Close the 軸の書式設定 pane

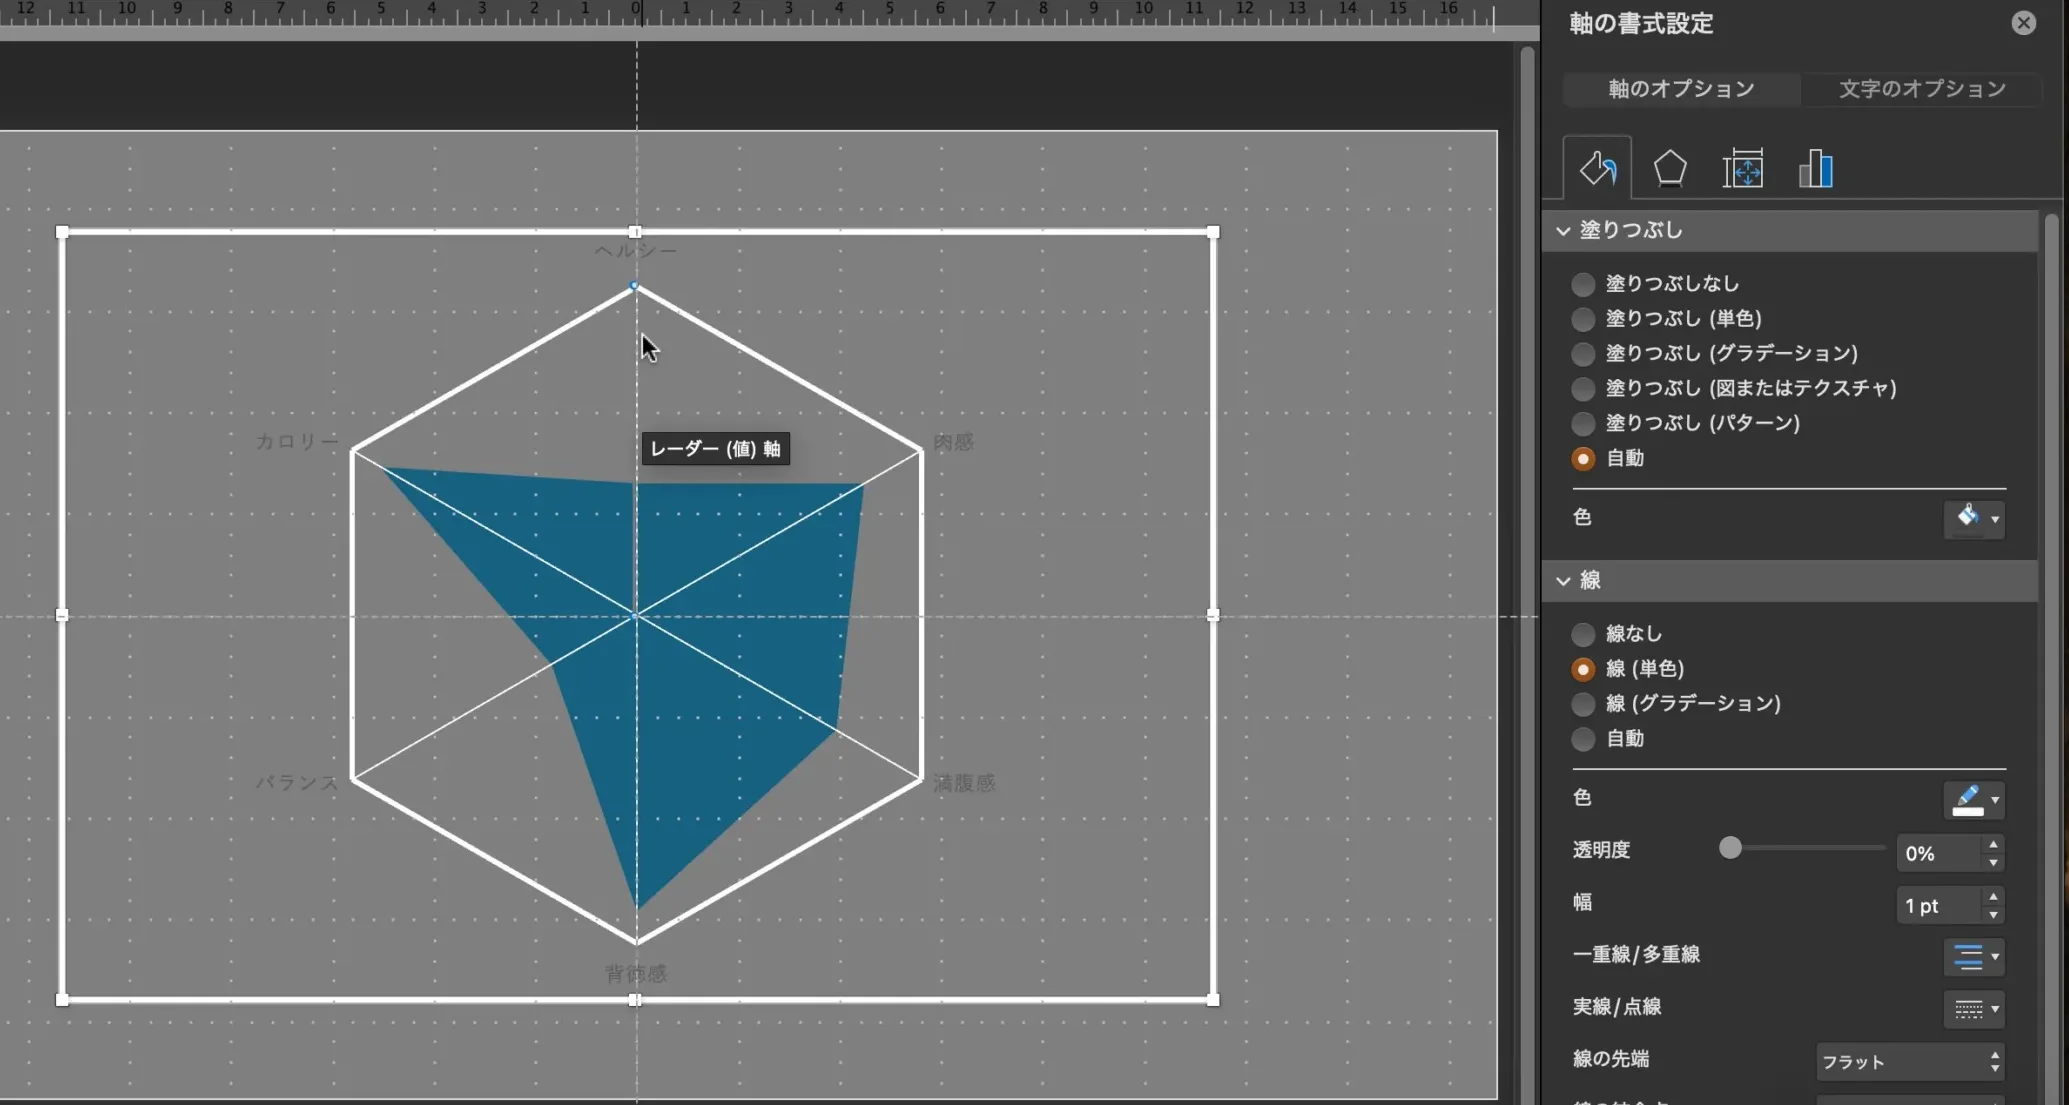pyautogui.click(x=2023, y=23)
